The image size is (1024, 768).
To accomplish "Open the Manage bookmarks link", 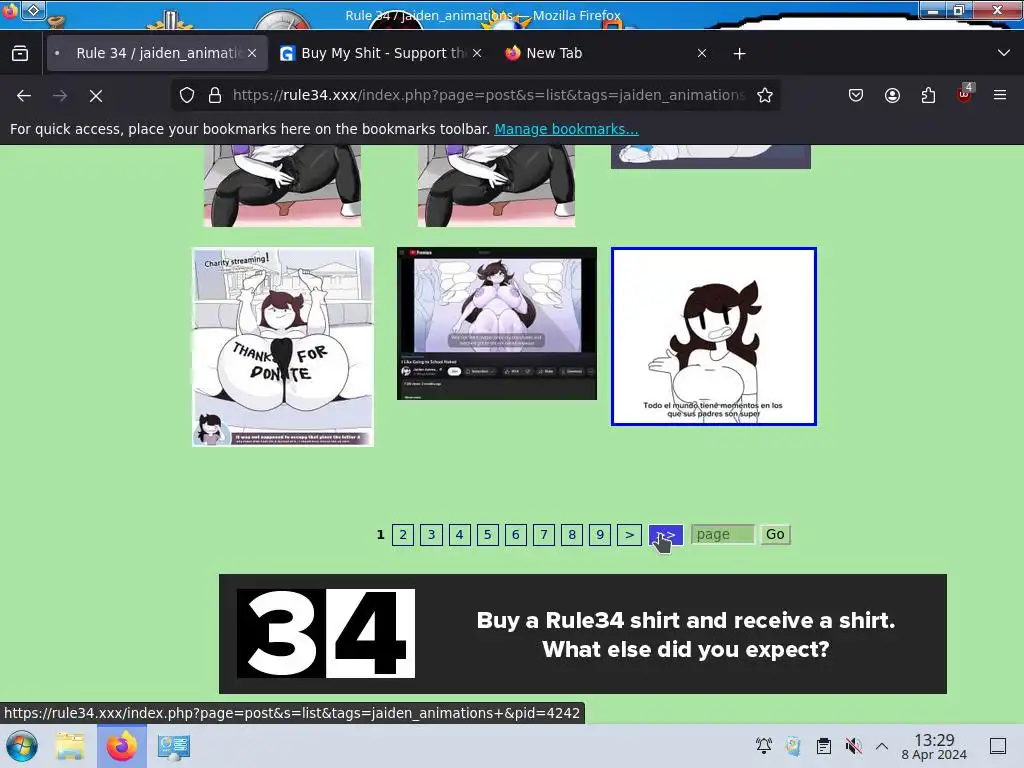I will click(566, 129).
